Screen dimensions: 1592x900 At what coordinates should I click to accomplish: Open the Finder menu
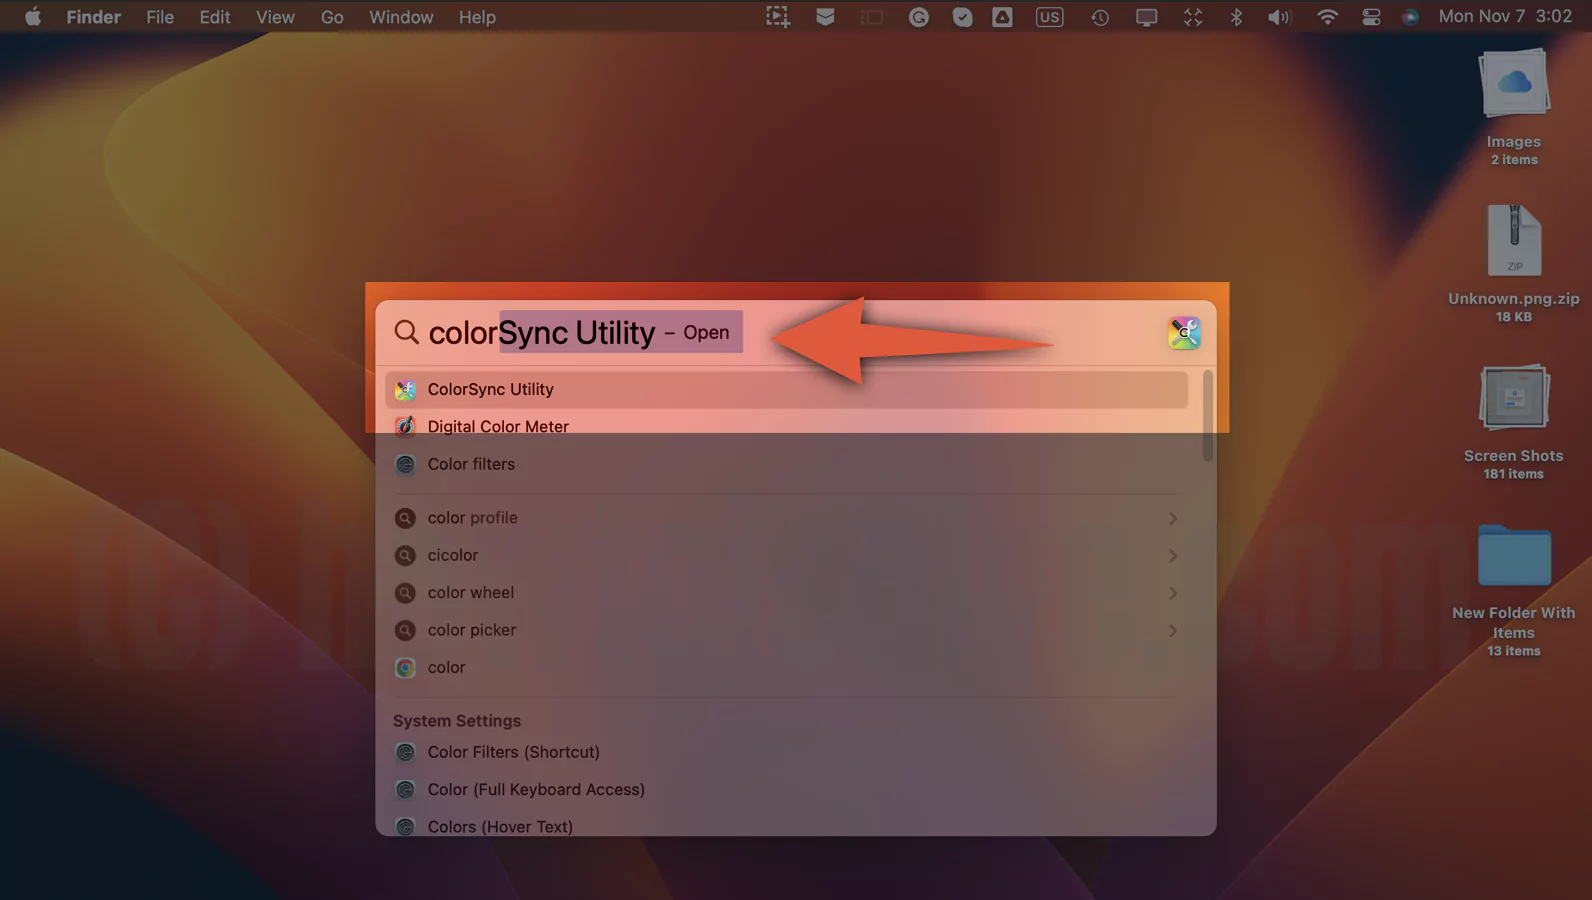93,17
